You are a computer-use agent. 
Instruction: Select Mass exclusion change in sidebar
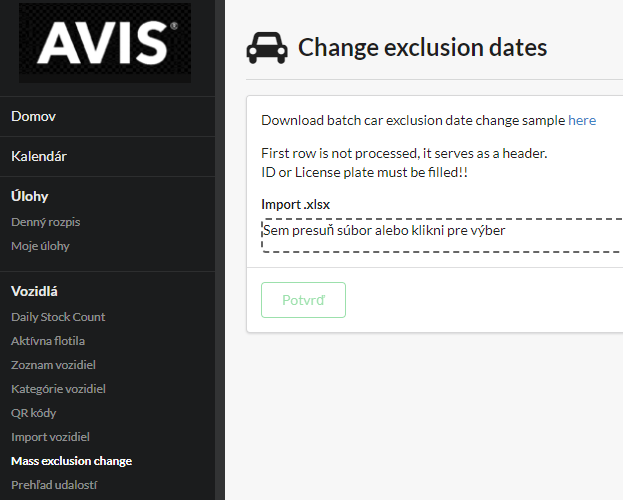click(x=71, y=461)
